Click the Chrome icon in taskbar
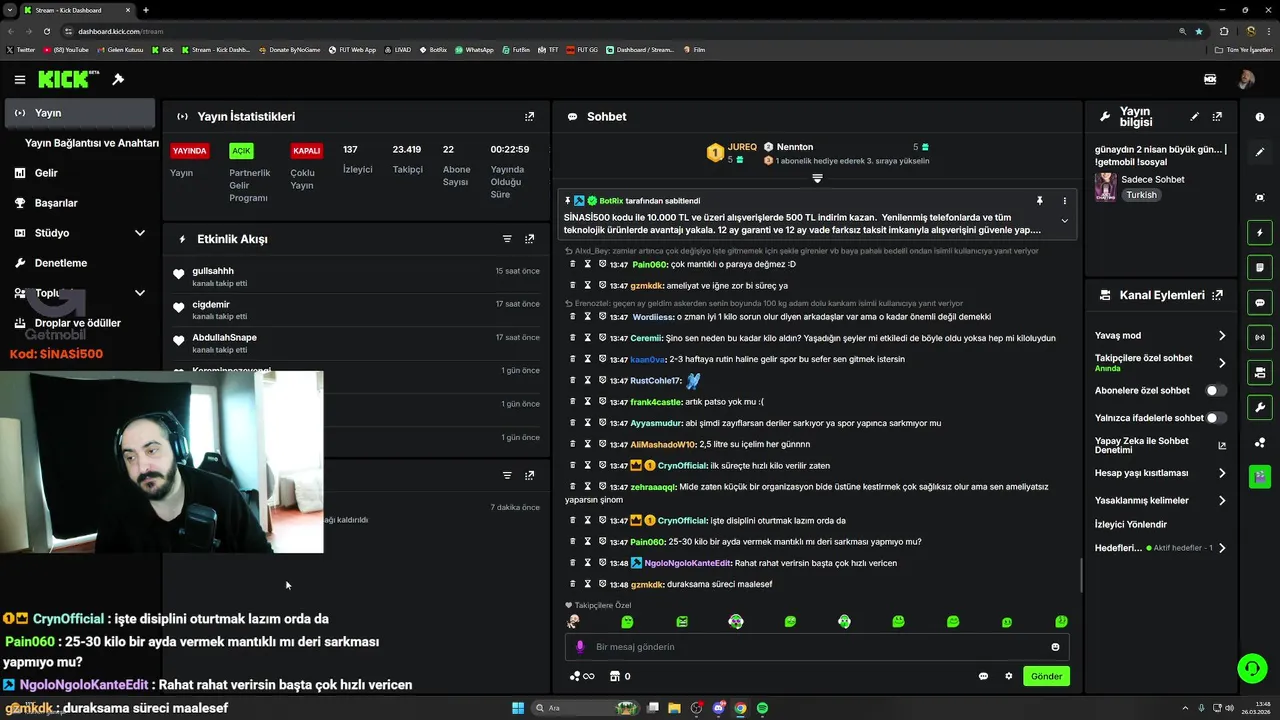This screenshot has width=1280, height=720. [740, 708]
